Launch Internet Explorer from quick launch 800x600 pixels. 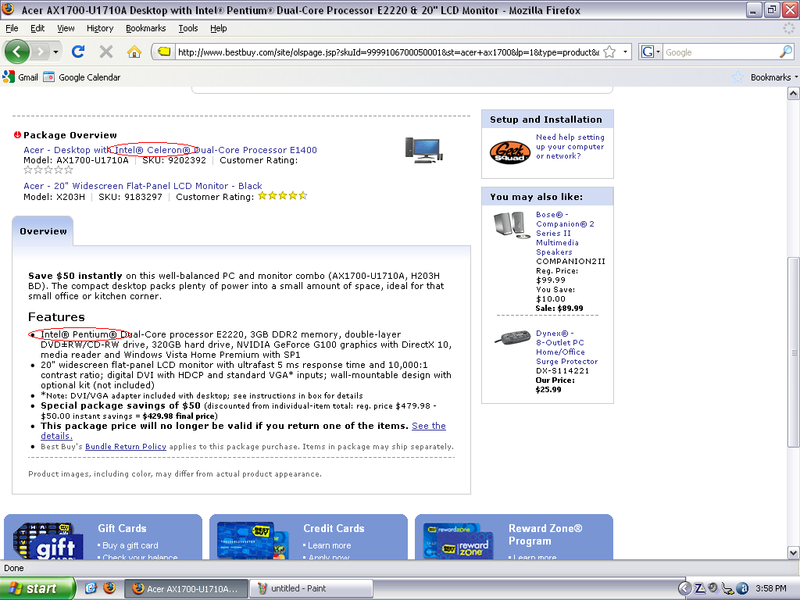pos(91,588)
